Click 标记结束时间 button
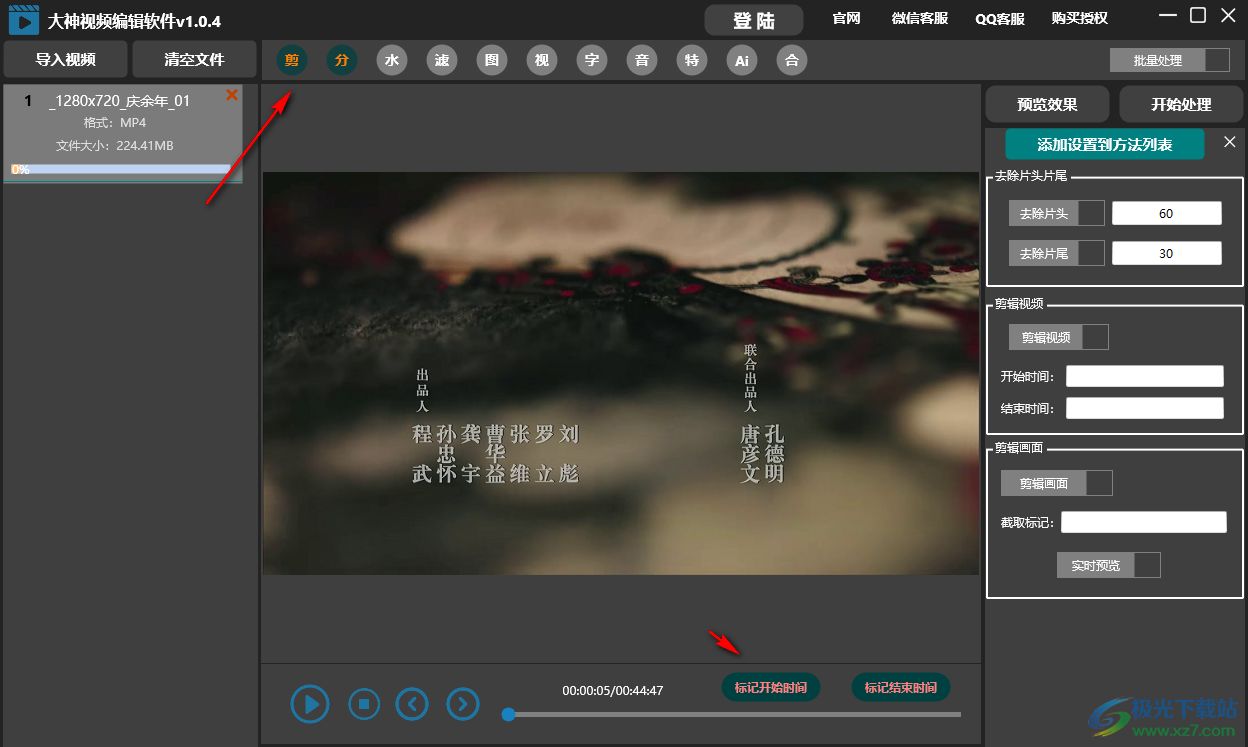This screenshot has width=1248, height=747. pyautogui.click(x=901, y=688)
